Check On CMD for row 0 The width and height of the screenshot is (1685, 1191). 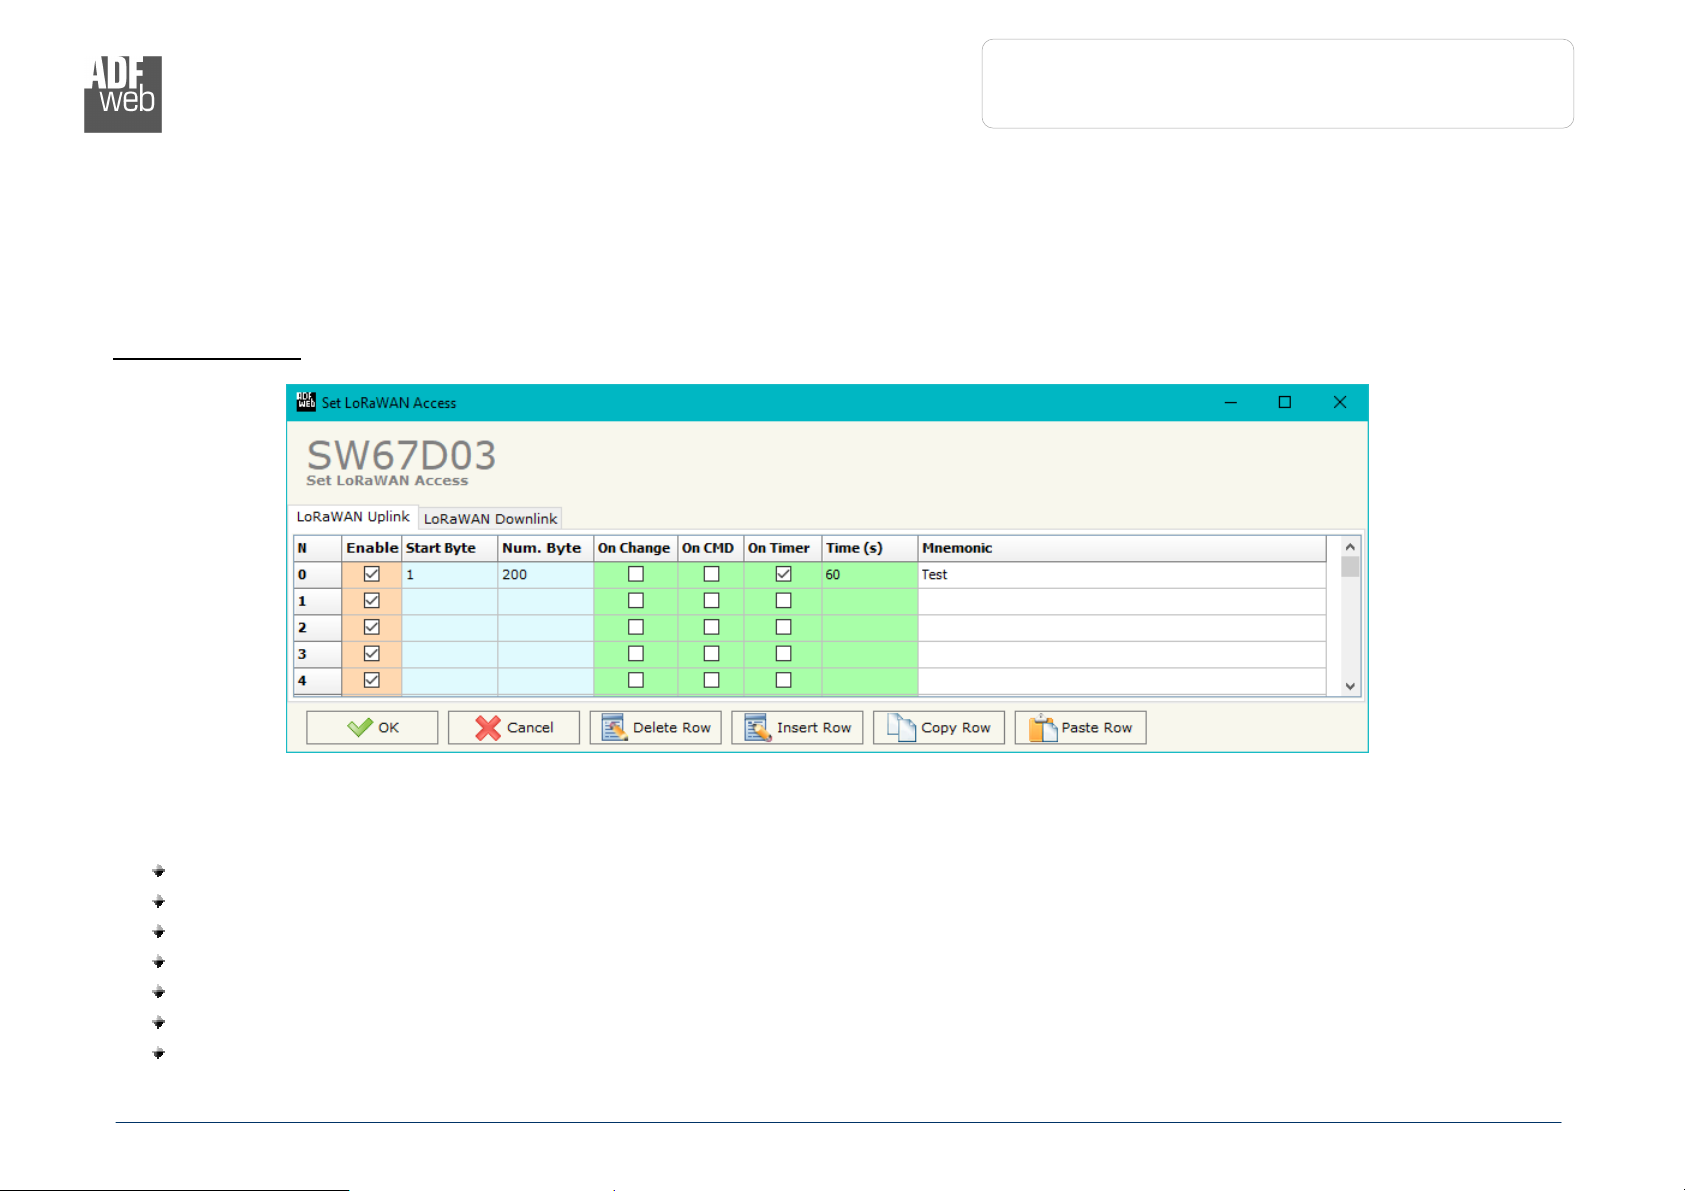[712, 574]
